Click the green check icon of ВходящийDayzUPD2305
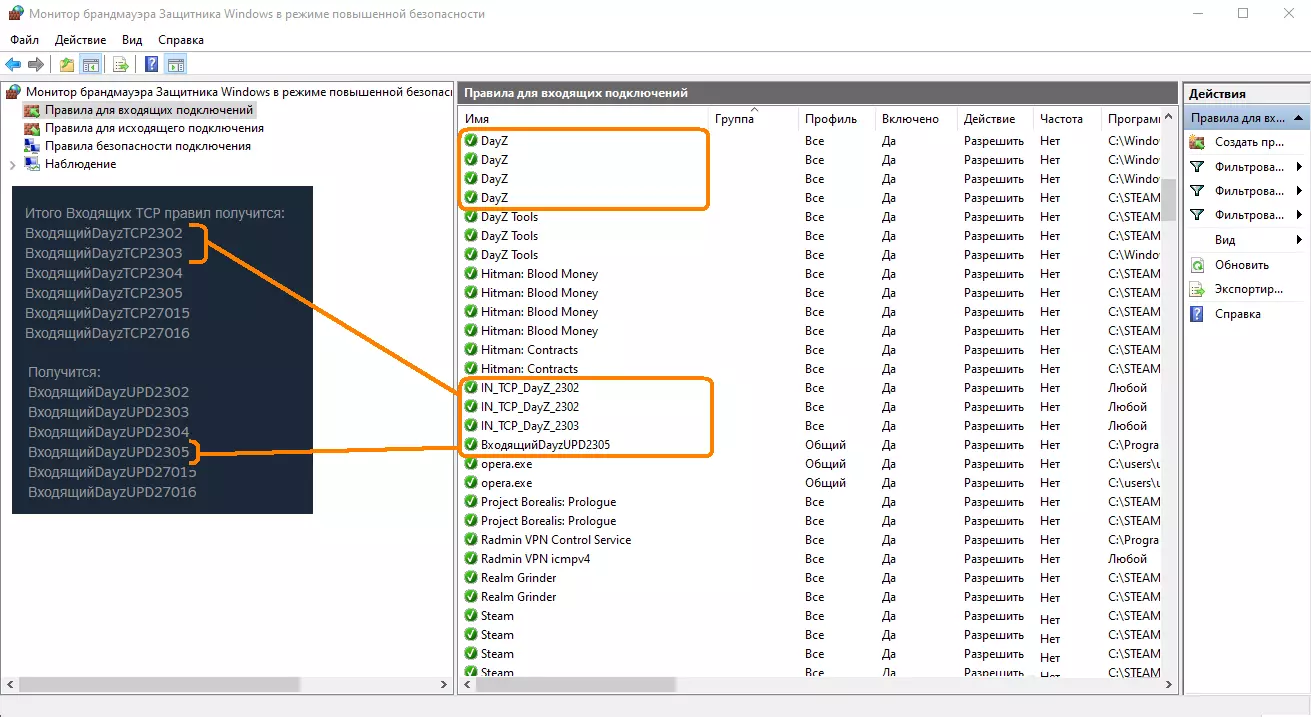The width and height of the screenshot is (1311, 717). pos(471,445)
